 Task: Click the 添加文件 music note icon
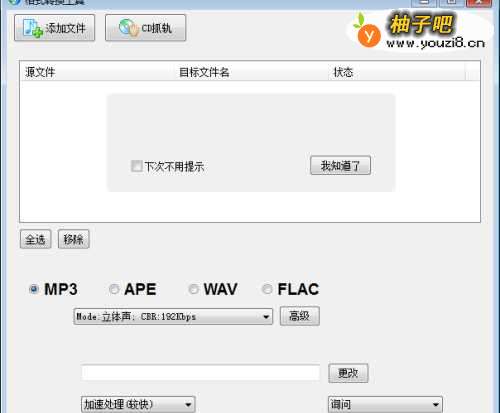pos(33,28)
